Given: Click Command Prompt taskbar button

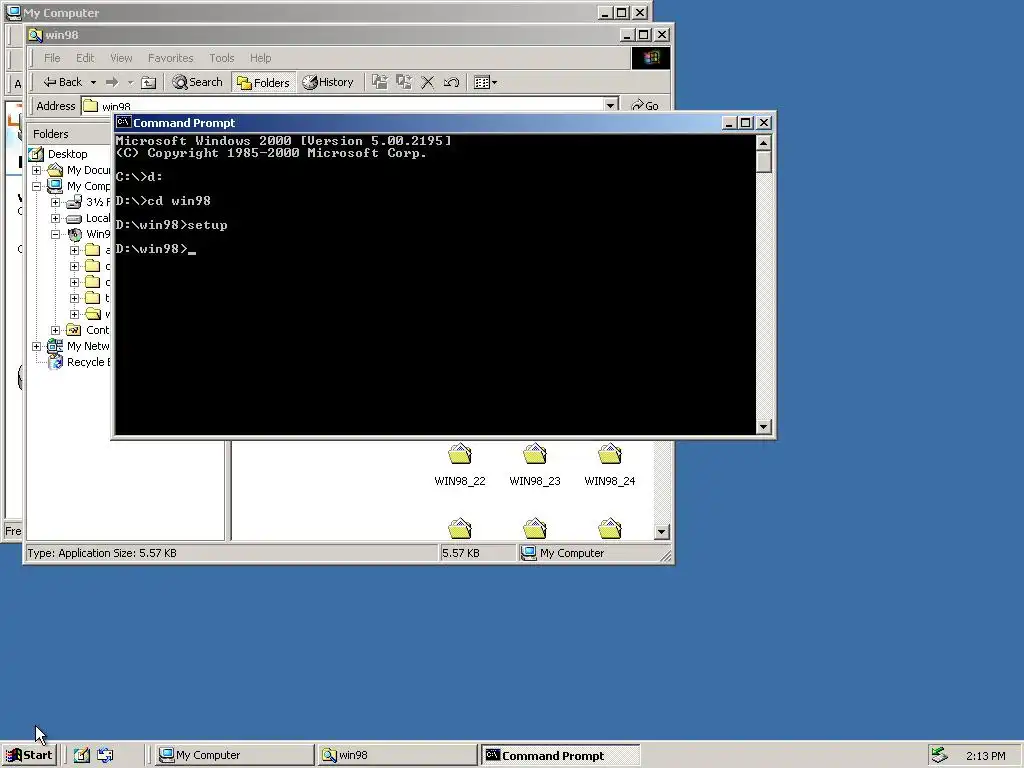Looking at the screenshot, I should pyautogui.click(x=560, y=755).
